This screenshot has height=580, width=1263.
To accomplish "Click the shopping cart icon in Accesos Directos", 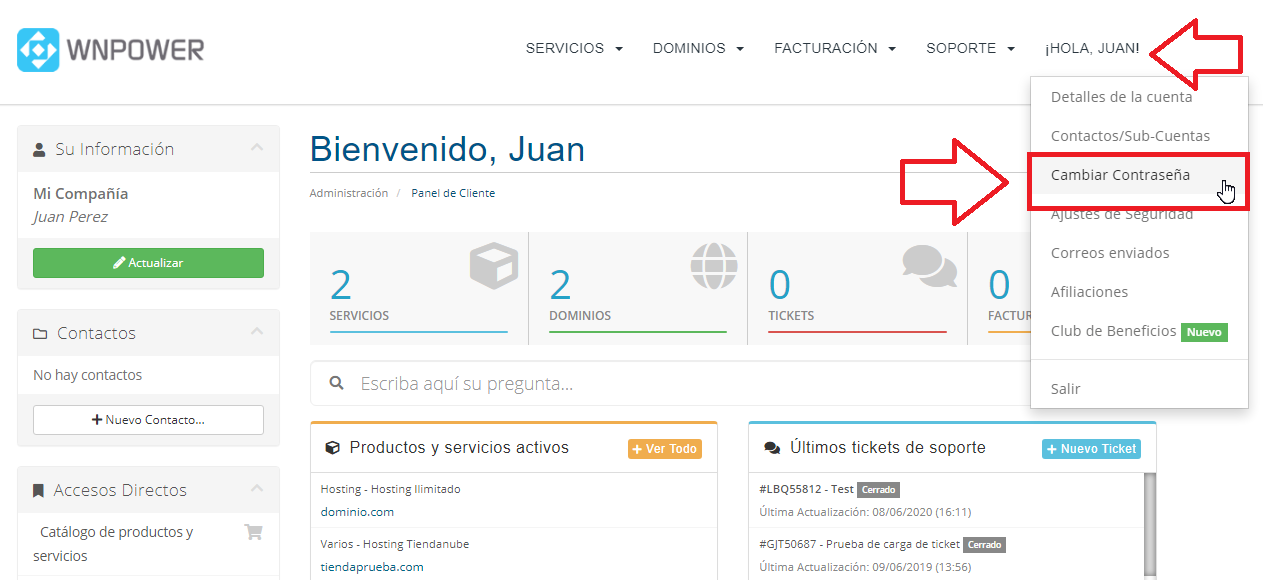I will (x=253, y=533).
